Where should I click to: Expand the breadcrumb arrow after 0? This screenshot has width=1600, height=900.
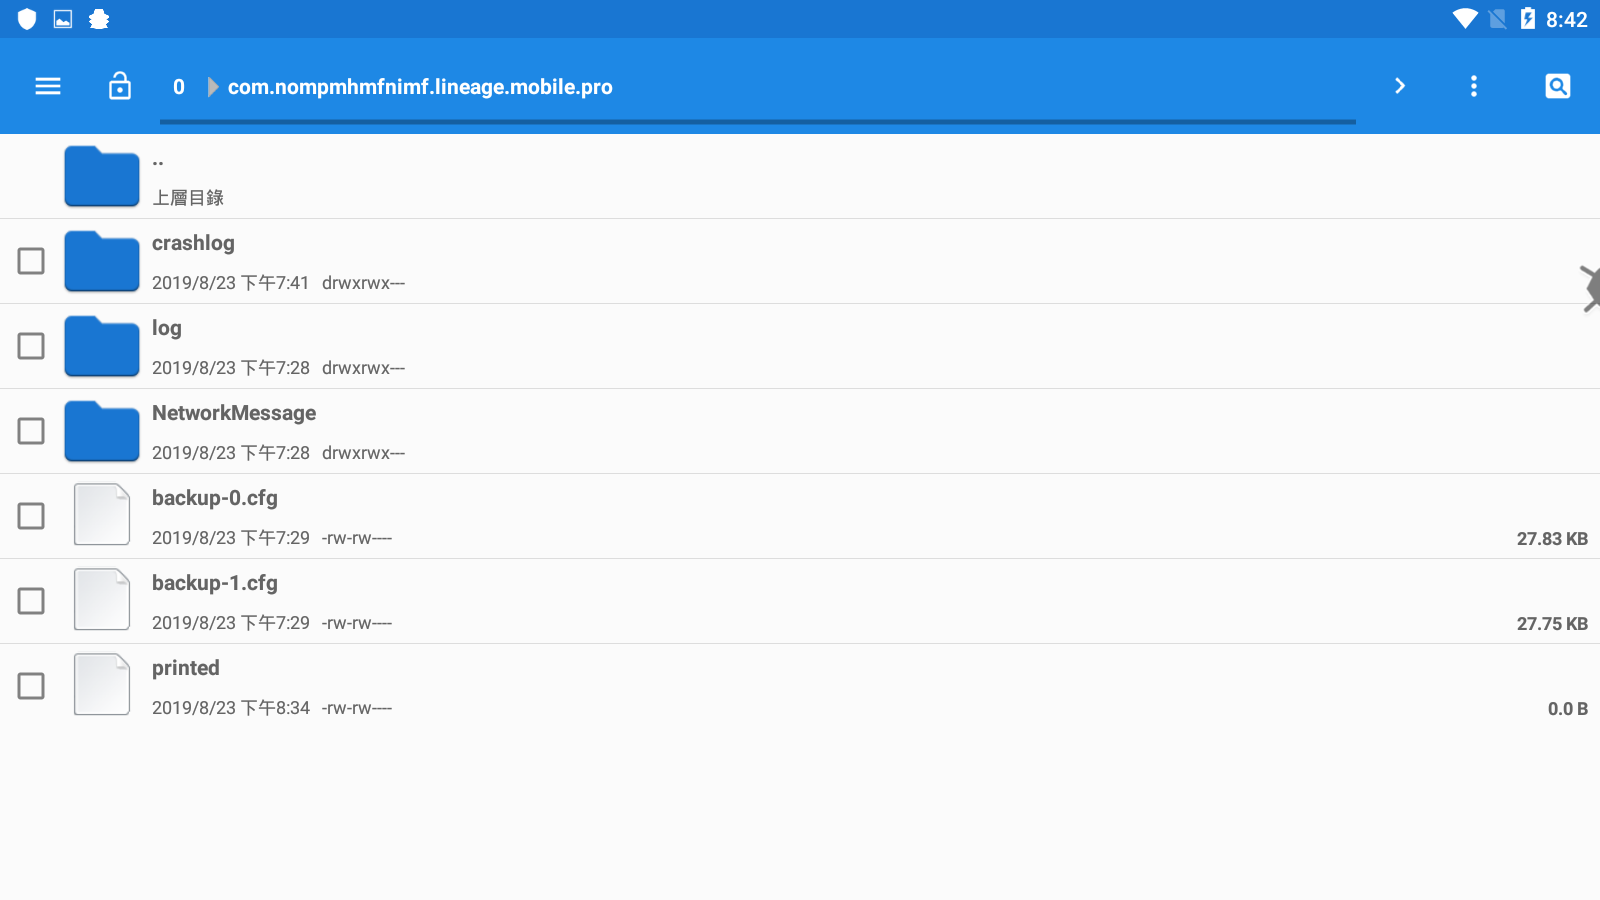pos(212,86)
